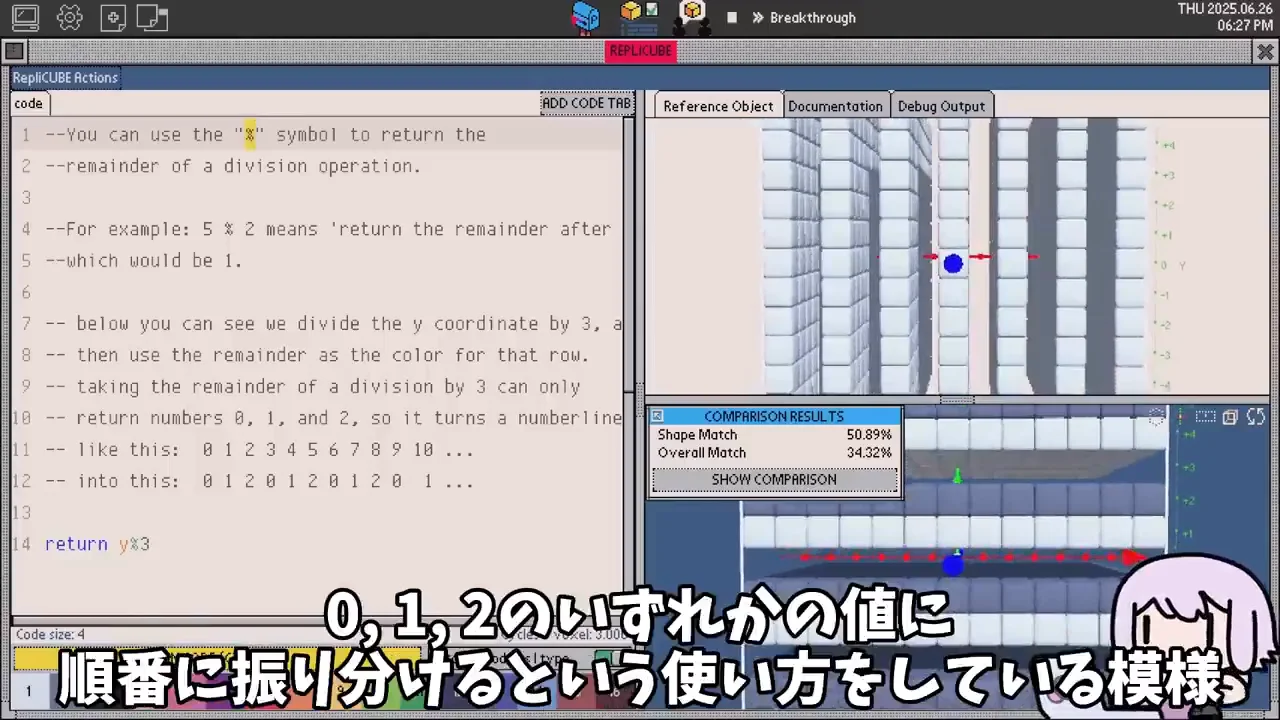Click the small icon in Comparison Results header
Viewport: 1280px width, 720px height.
click(657, 416)
